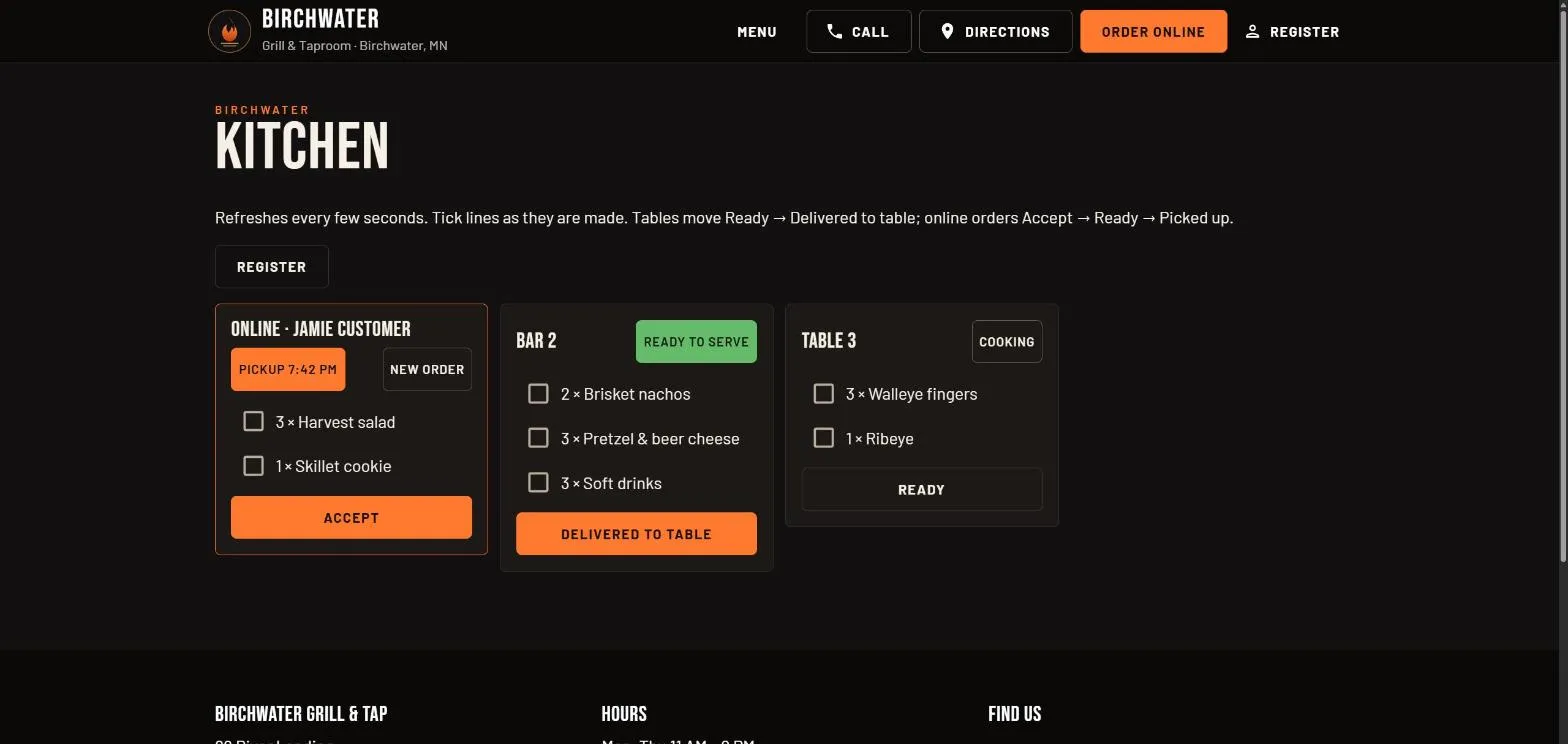
Task: Click the 'Online · Jamie Customer' card title
Action: coord(321,329)
